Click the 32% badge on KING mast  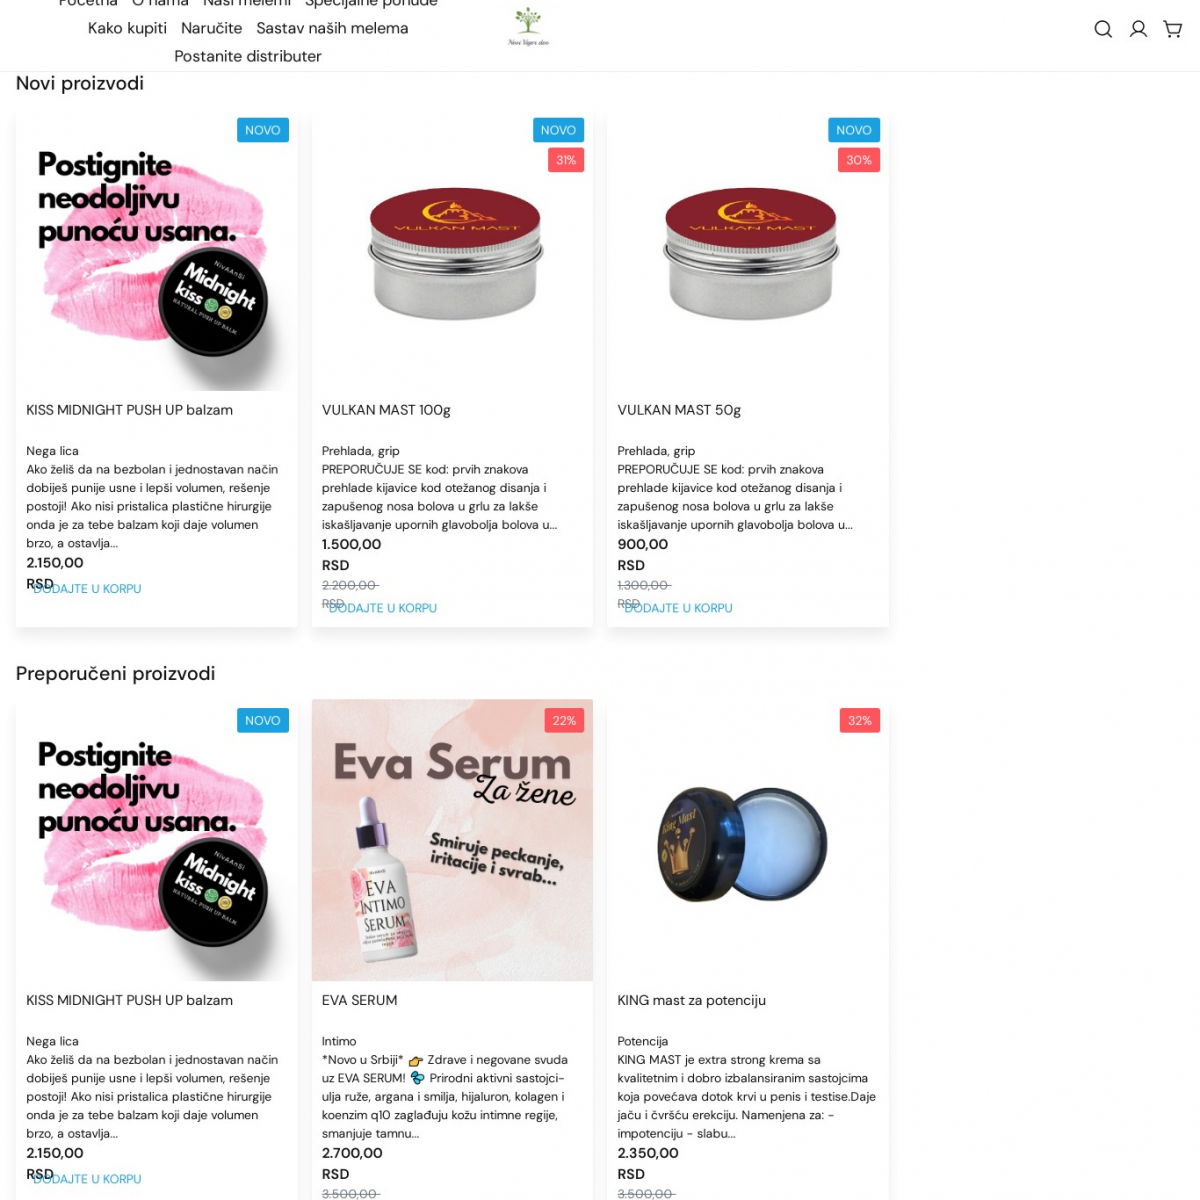860,721
